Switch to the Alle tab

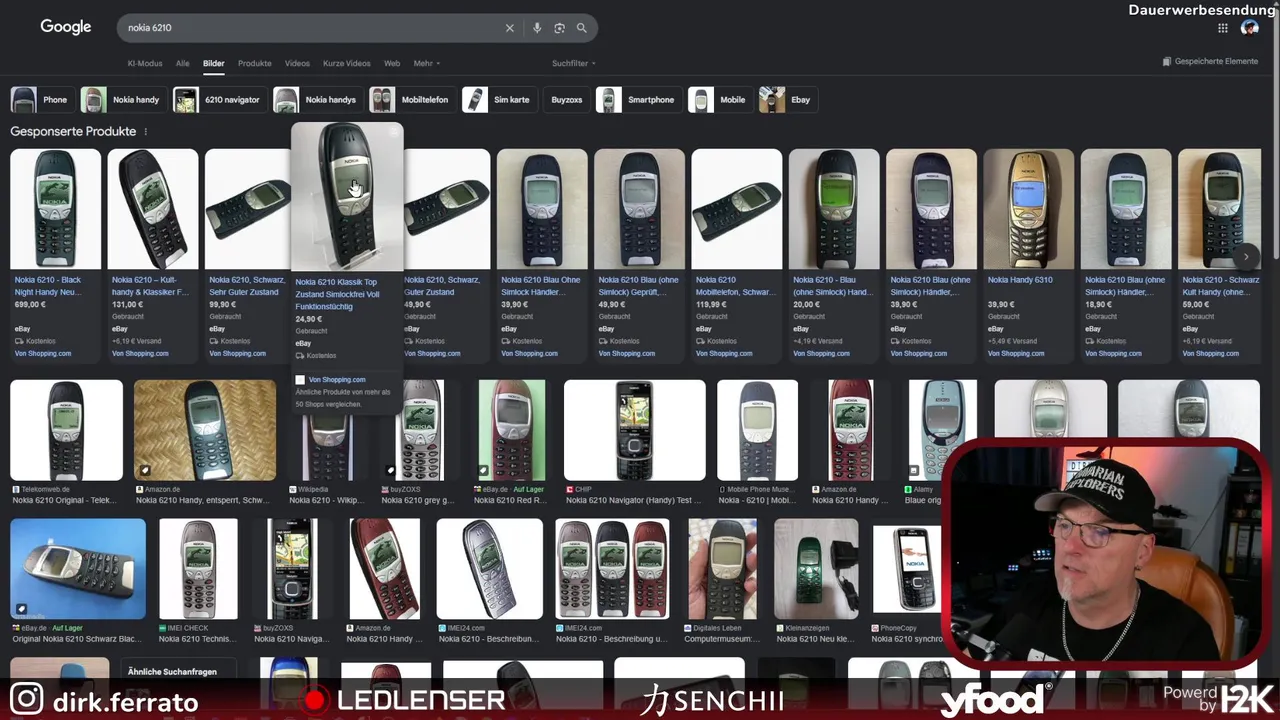tap(183, 63)
